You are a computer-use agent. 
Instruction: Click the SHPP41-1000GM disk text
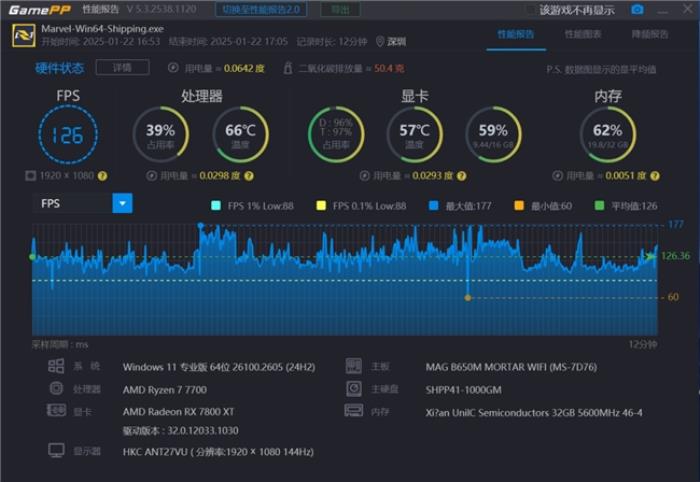463,390
